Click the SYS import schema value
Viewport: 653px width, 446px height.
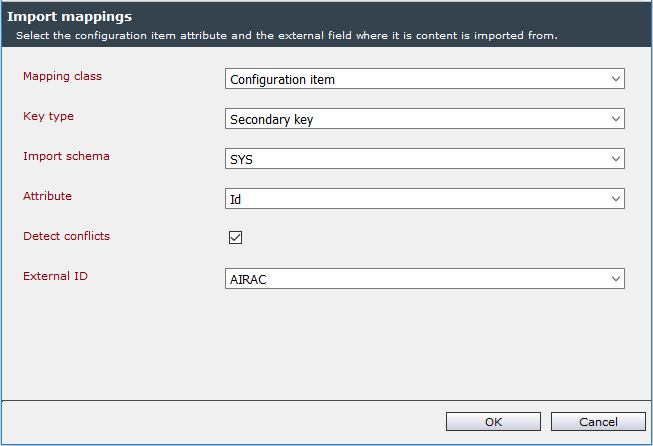click(x=242, y=159)
